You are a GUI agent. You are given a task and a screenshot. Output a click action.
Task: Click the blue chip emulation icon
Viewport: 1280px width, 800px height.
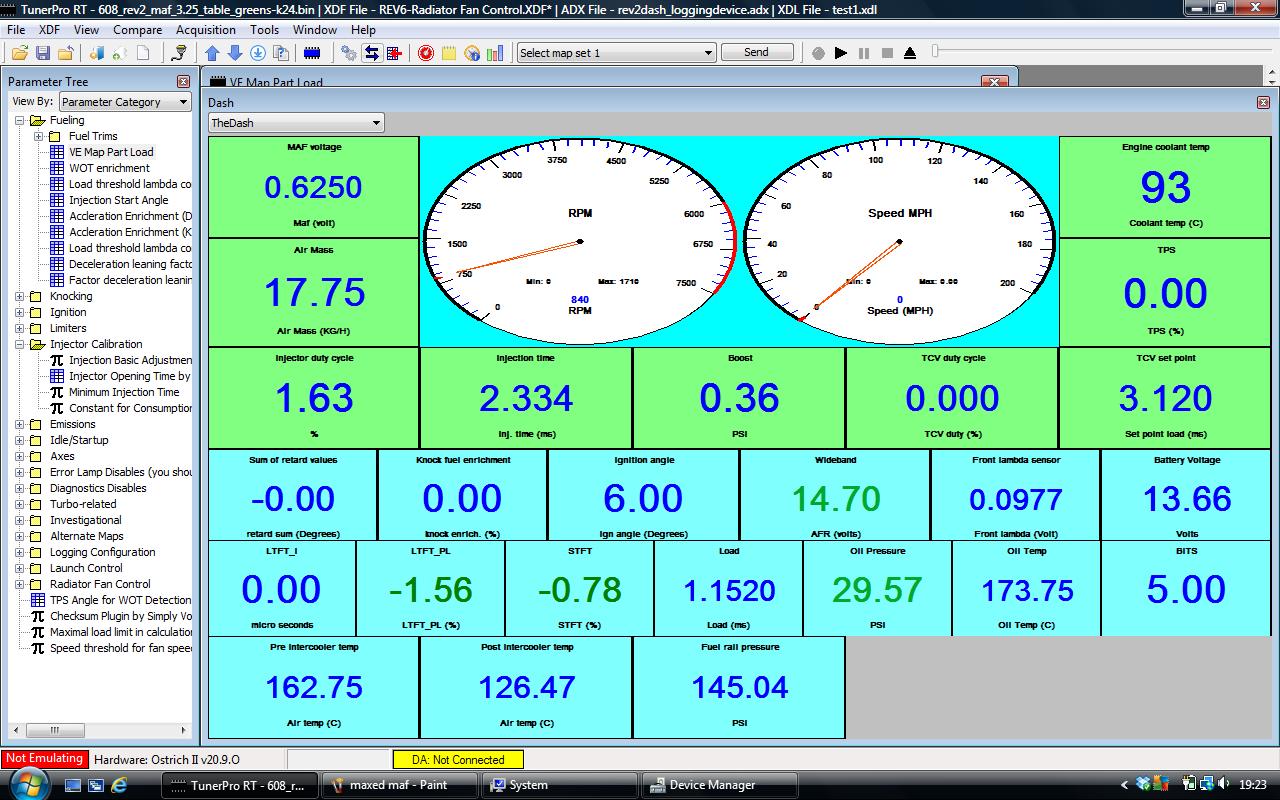tap(312, 53)
